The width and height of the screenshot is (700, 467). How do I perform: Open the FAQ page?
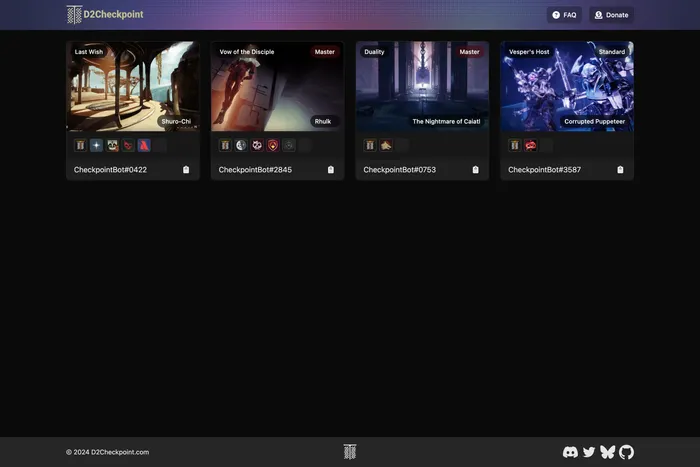(564, 15)
